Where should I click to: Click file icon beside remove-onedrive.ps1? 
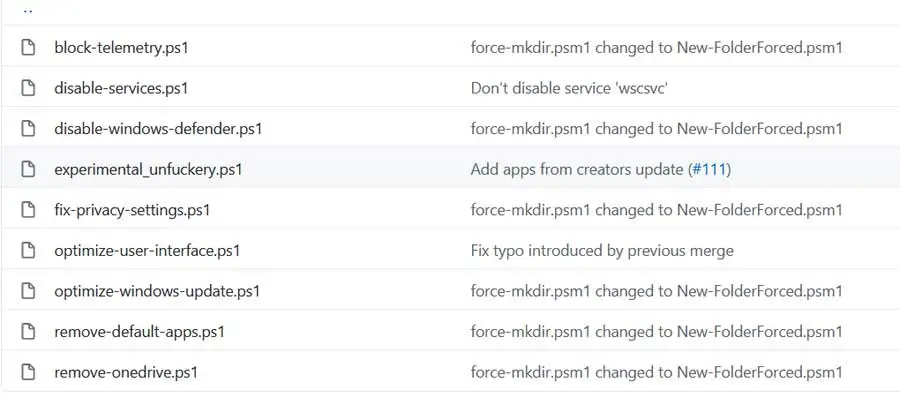click(x=28, y=372)
